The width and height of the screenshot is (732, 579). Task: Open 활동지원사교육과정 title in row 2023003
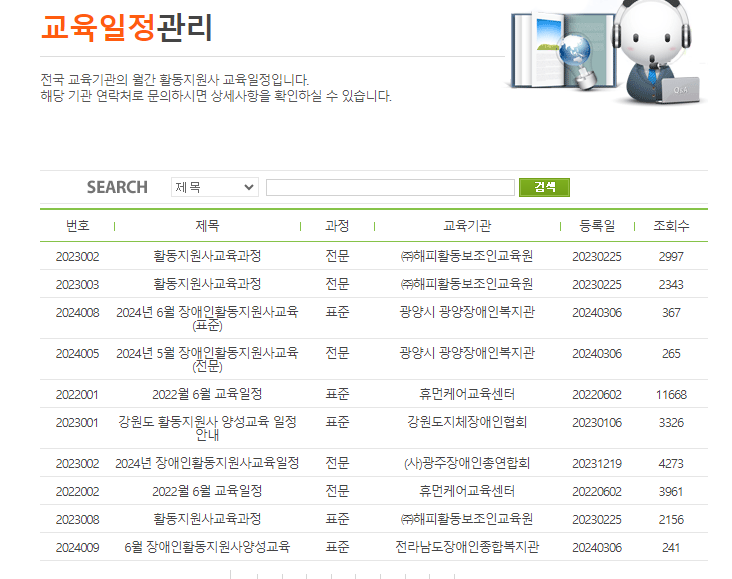(x=207, y=284)
